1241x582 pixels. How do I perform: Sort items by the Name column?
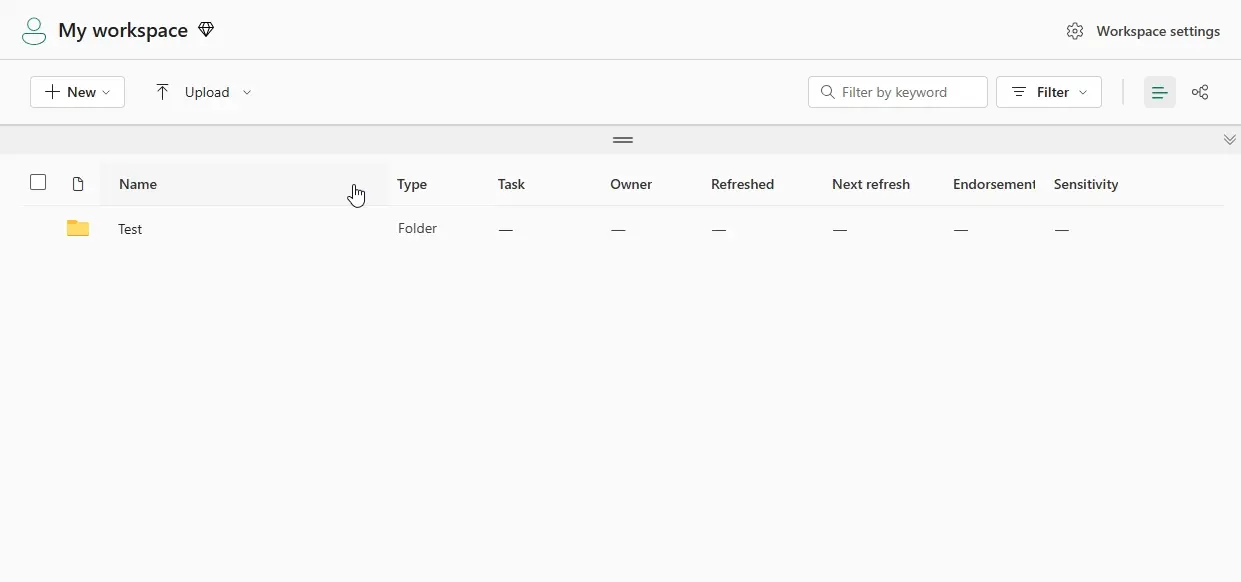(138, 184)
